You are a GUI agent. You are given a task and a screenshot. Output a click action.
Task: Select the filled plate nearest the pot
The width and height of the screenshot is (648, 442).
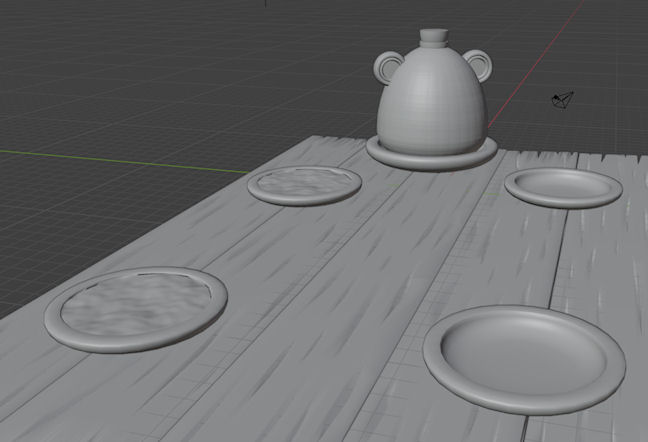(x=304, y=185)
